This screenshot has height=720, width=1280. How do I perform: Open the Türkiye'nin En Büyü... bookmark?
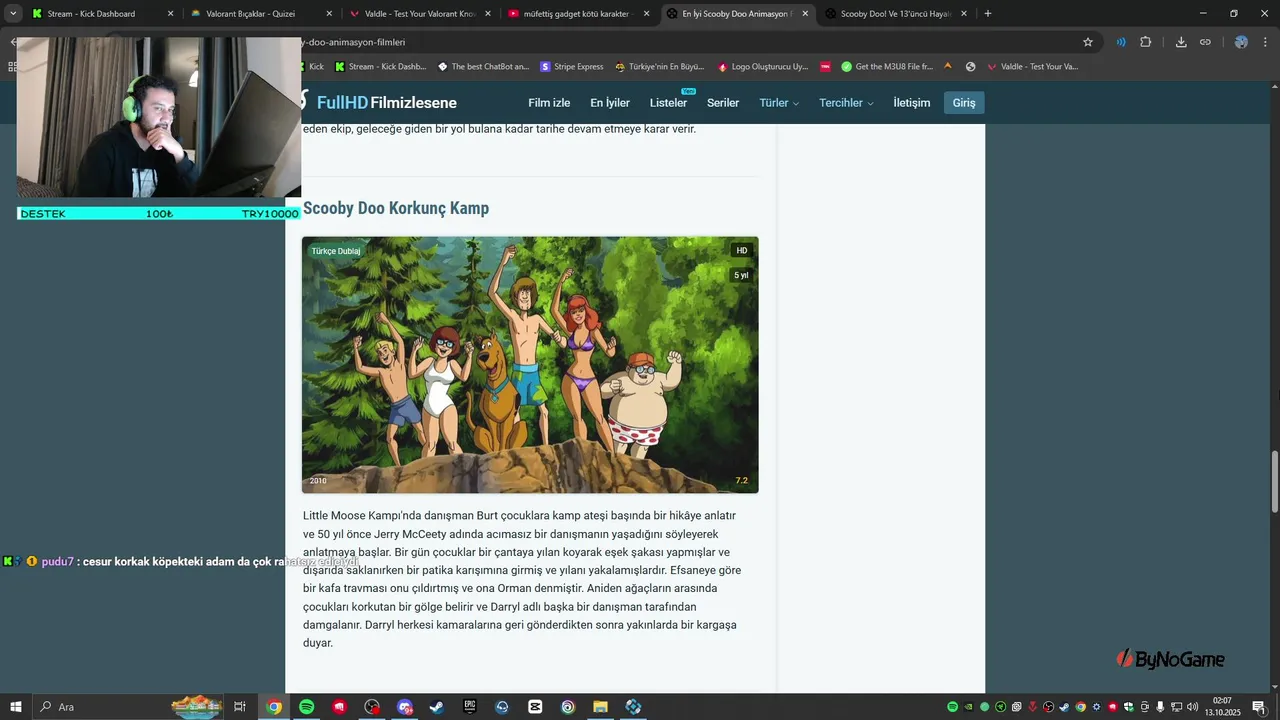point(660,67)
